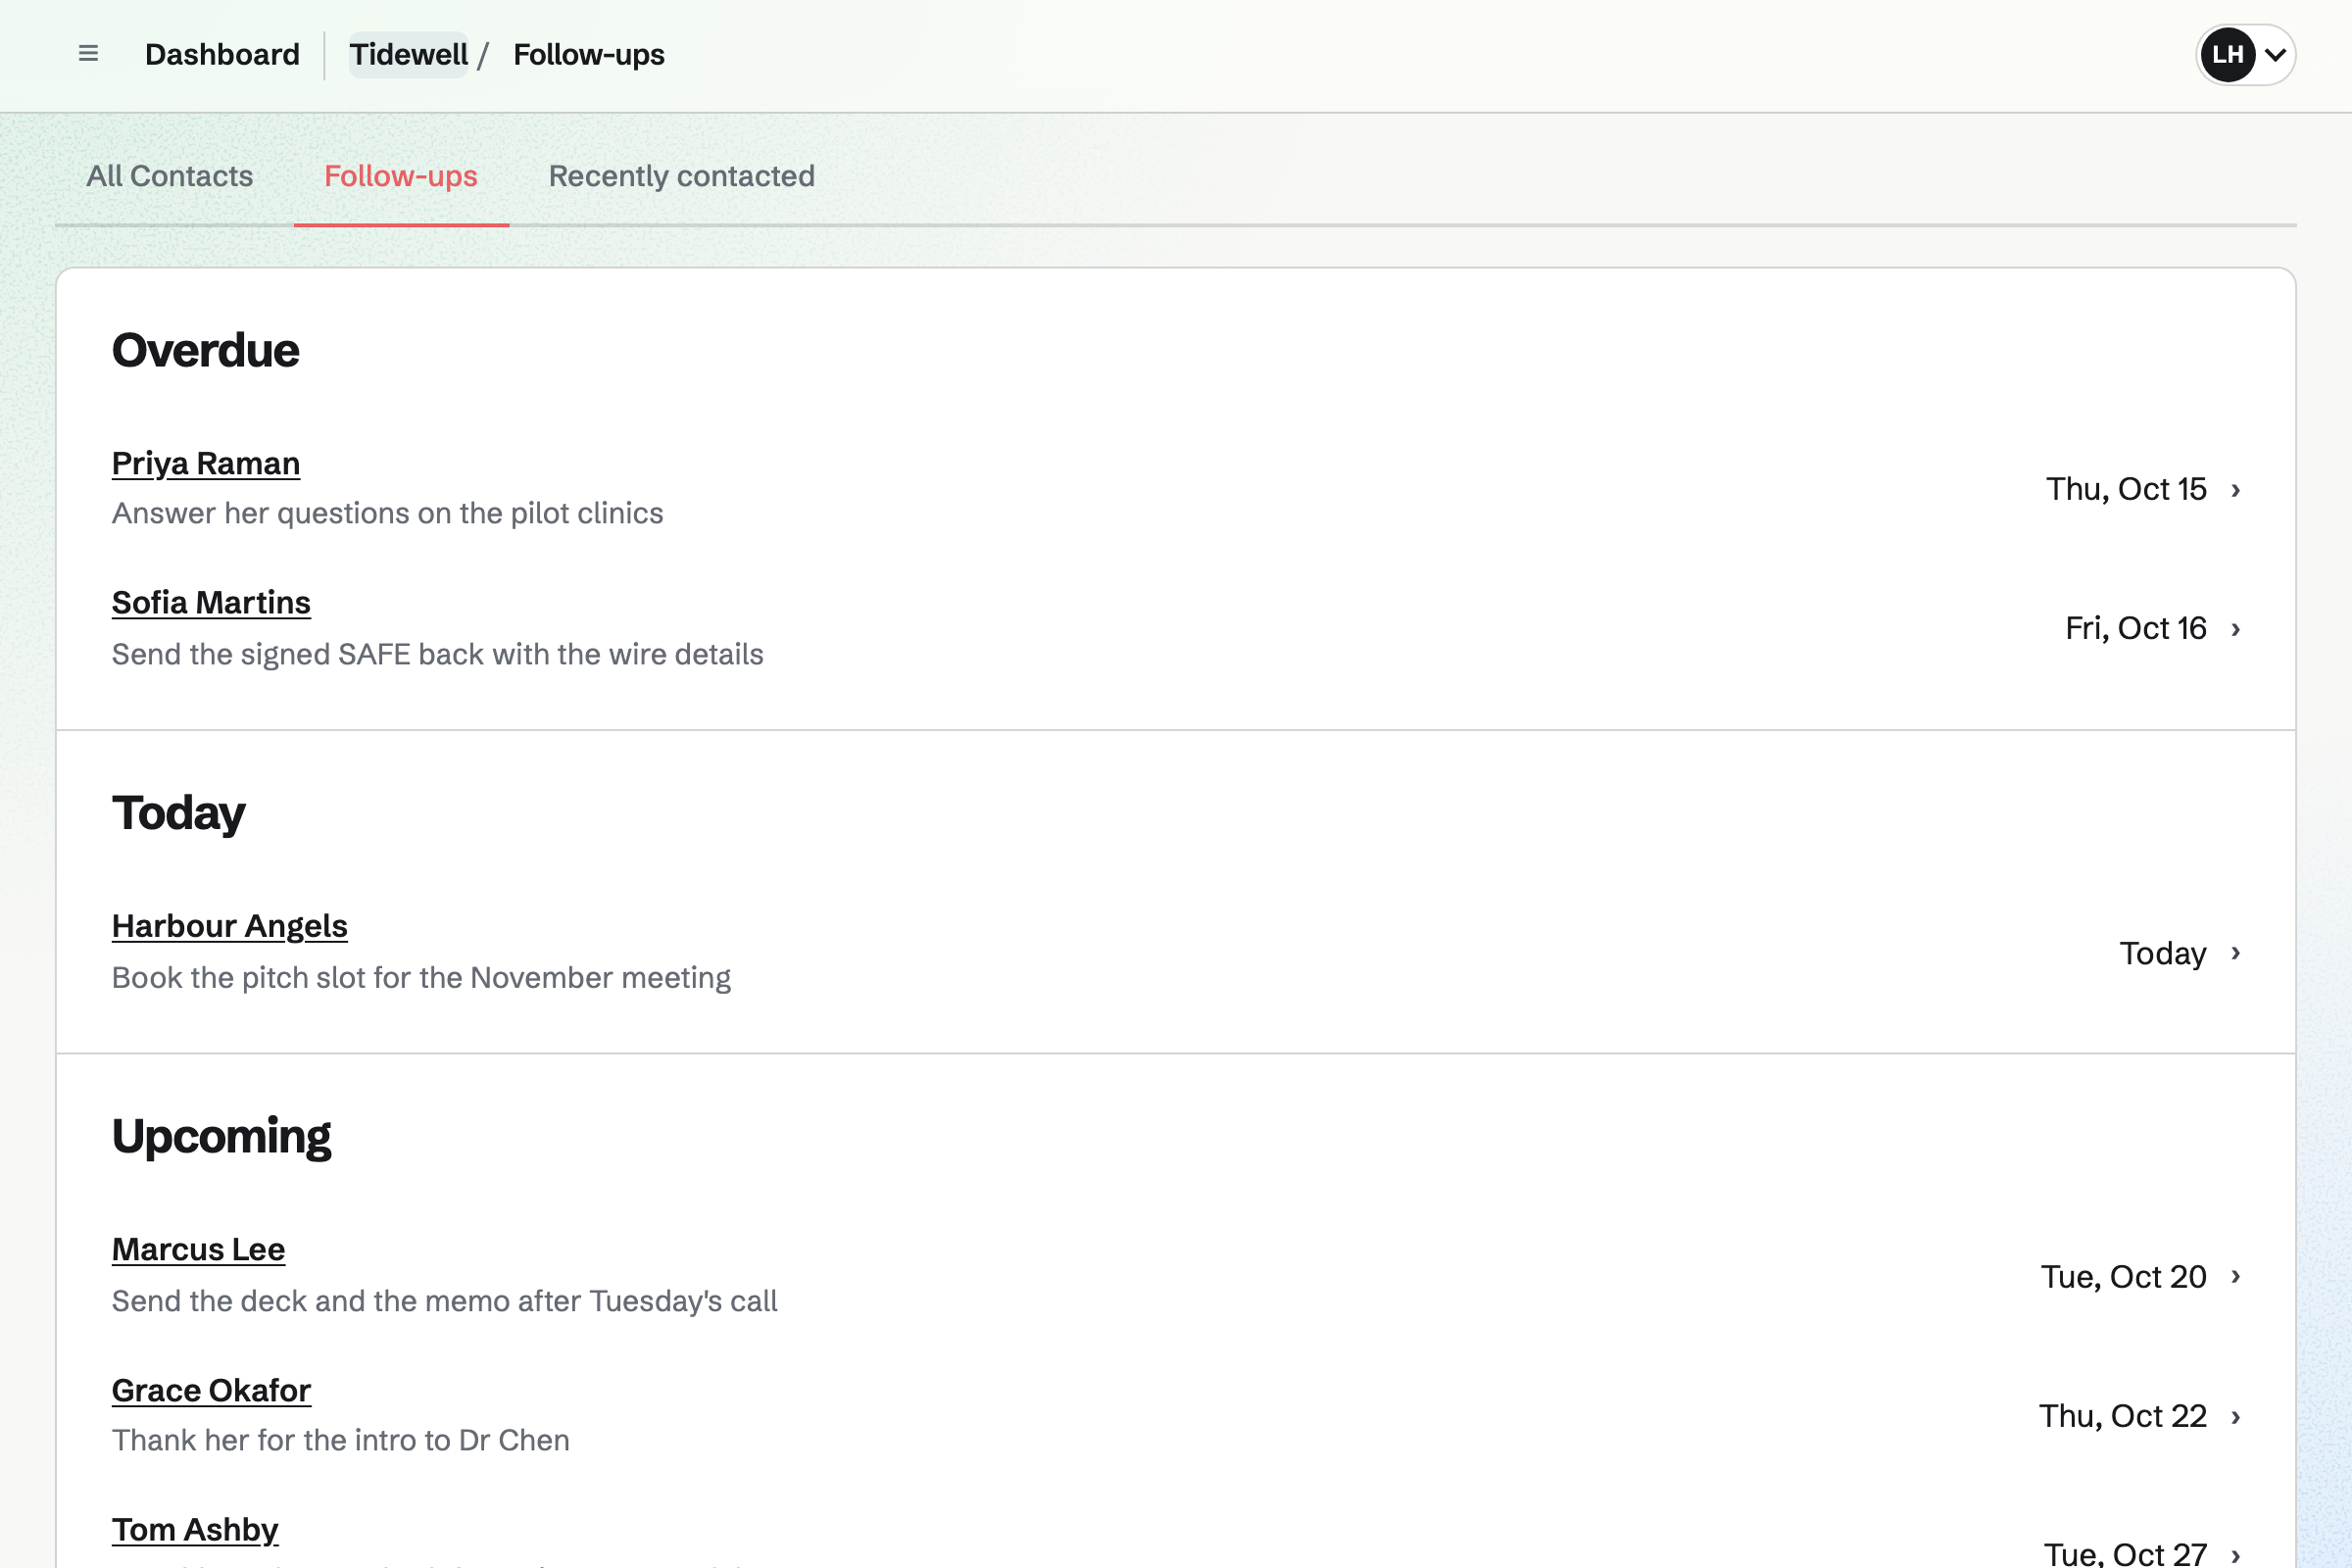Switch to the All Contacts tab
This screenshot has height=1568, width=2352.
170,176
